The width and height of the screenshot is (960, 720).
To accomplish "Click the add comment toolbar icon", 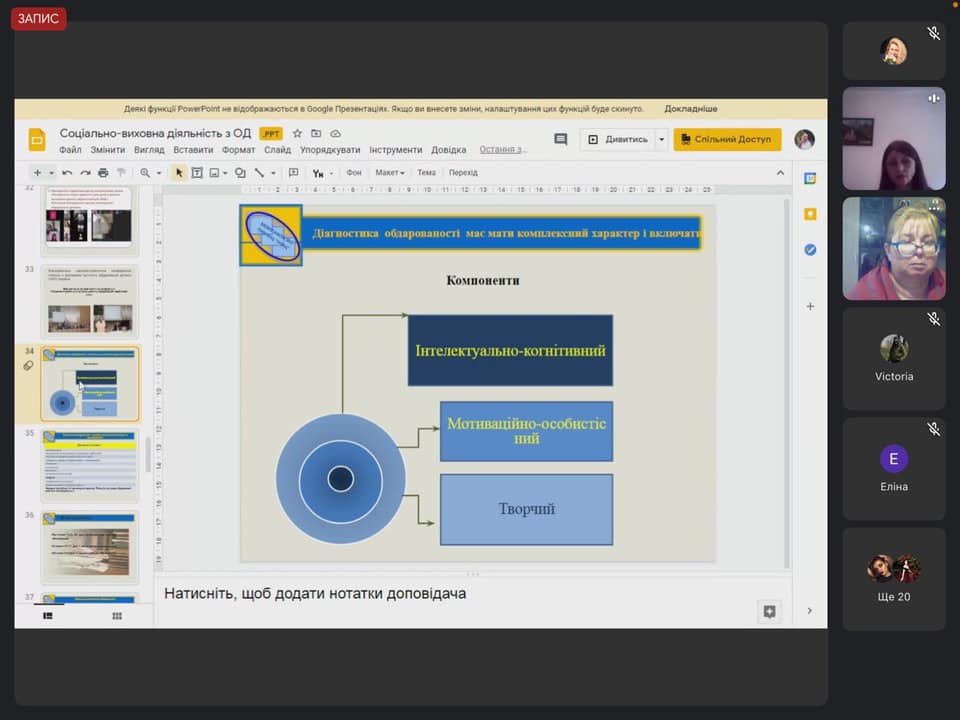I will click(293, 173).
